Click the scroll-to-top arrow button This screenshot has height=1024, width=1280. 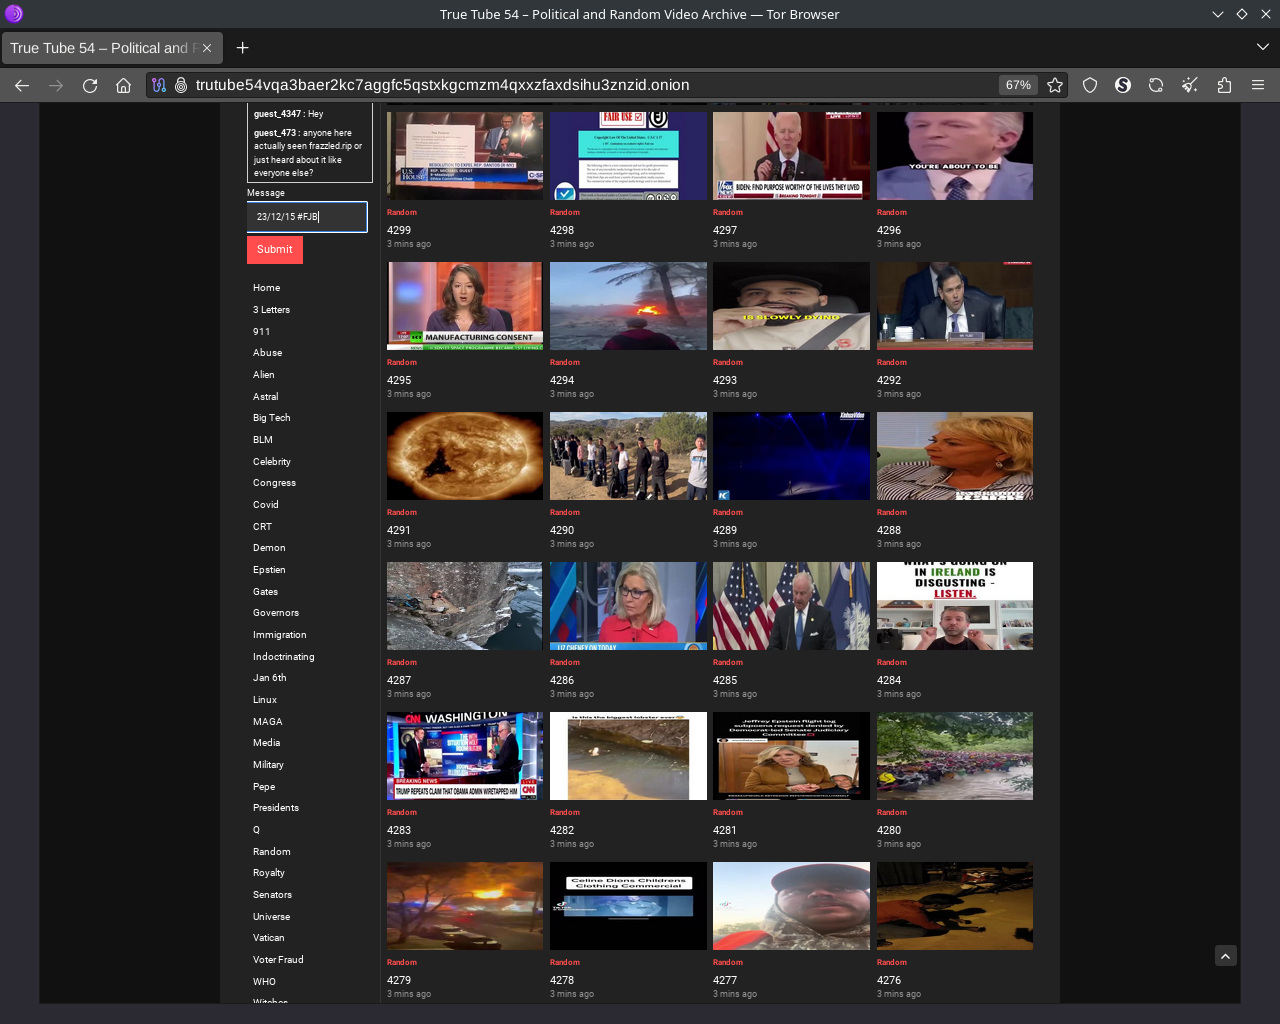(x=1225, y=956)
